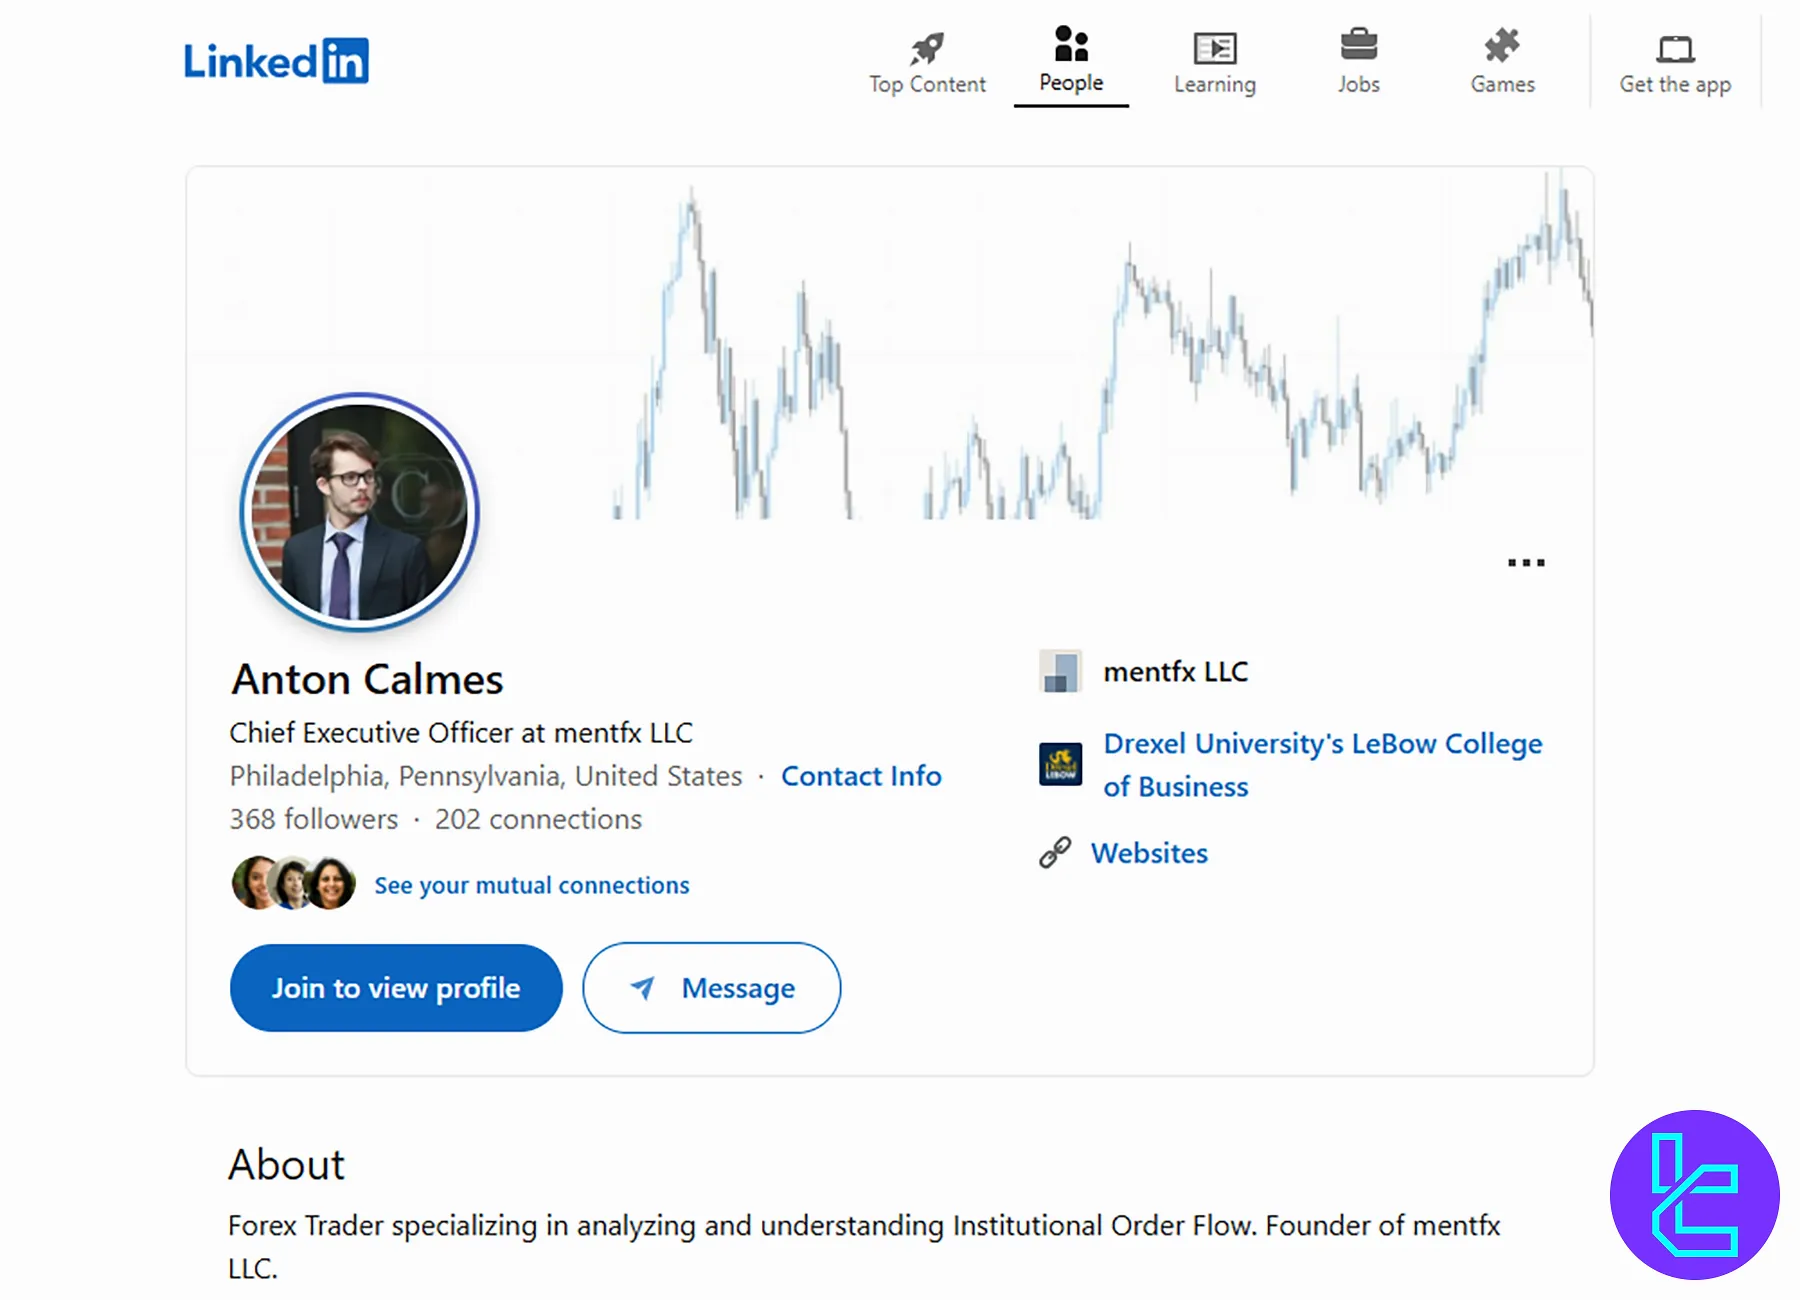This screenshot has height=1300, width=1800.
Task: Open the Contact Info link
Action: click(x=861, y=775)
